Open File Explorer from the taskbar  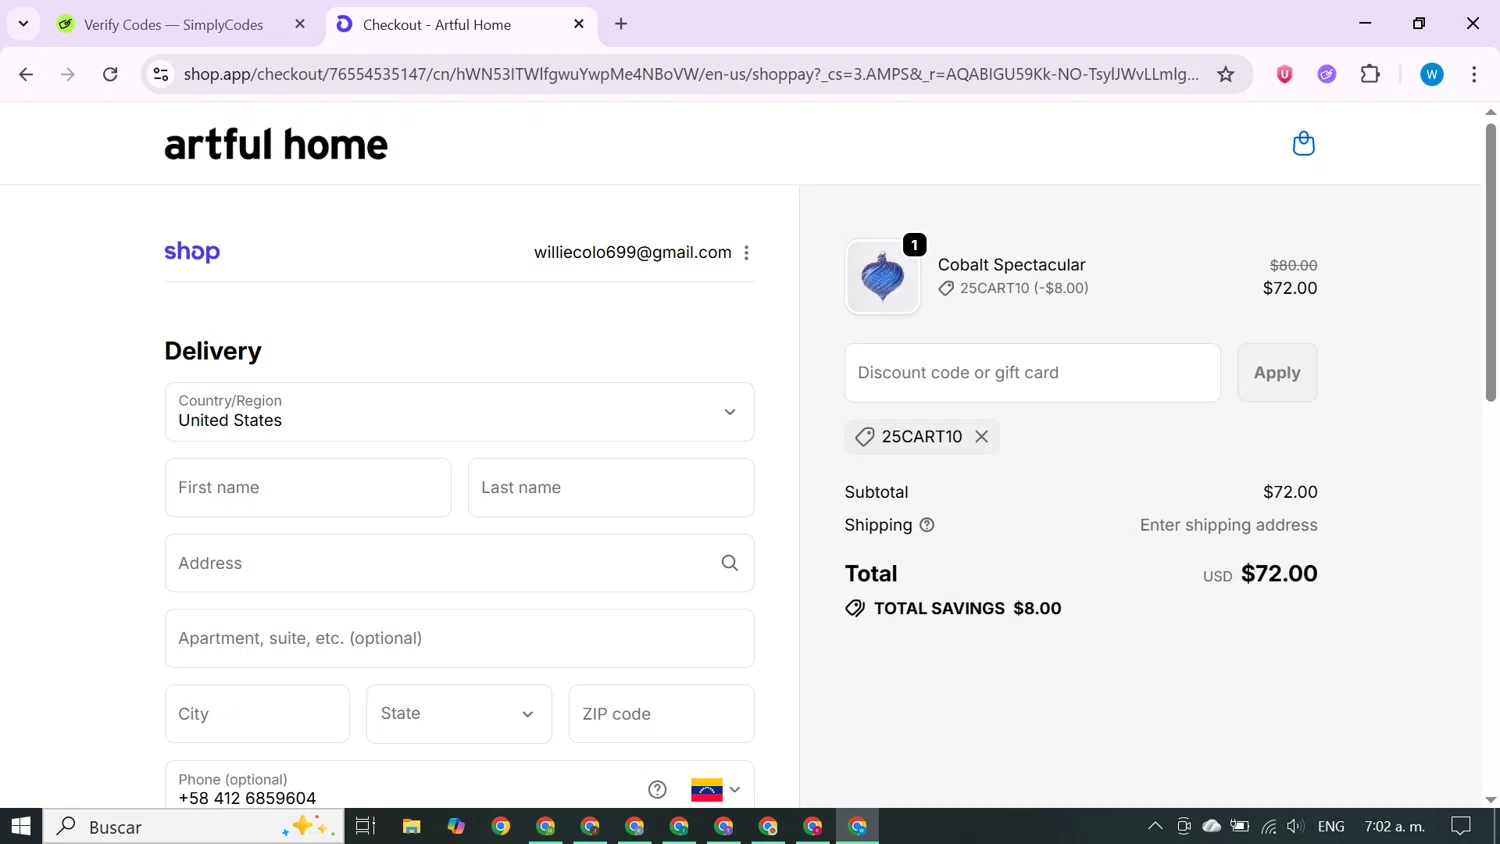(x=411, y=826)
